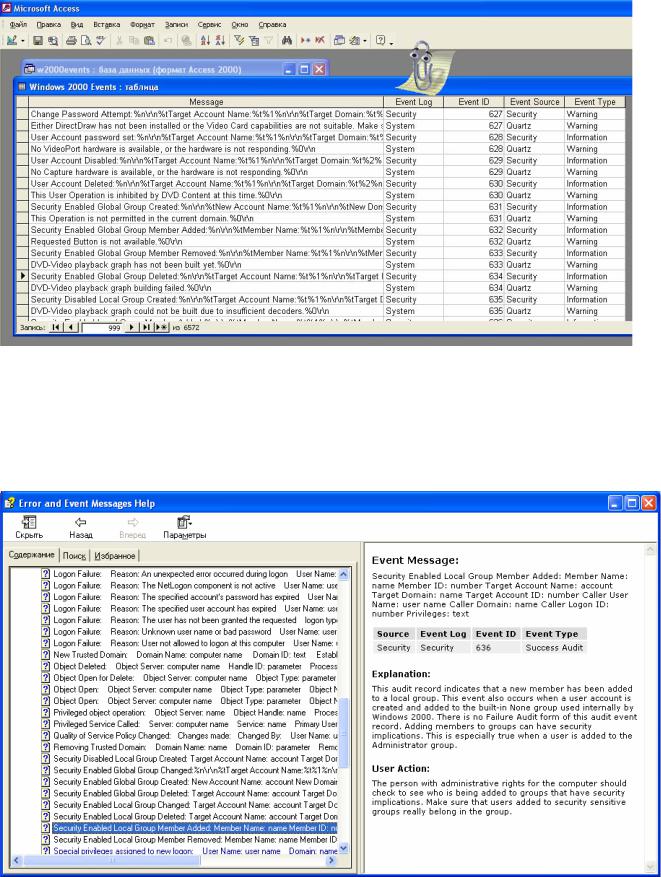Screen dimensions: 661x877
Task: Click the Undo icon in toolbar
Action: click(x=168, y=40)
